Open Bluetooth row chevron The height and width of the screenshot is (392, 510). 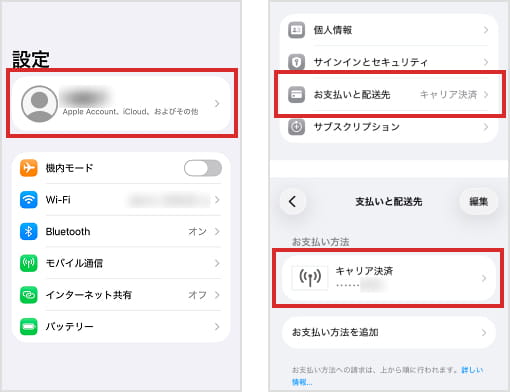pos(217,231)
